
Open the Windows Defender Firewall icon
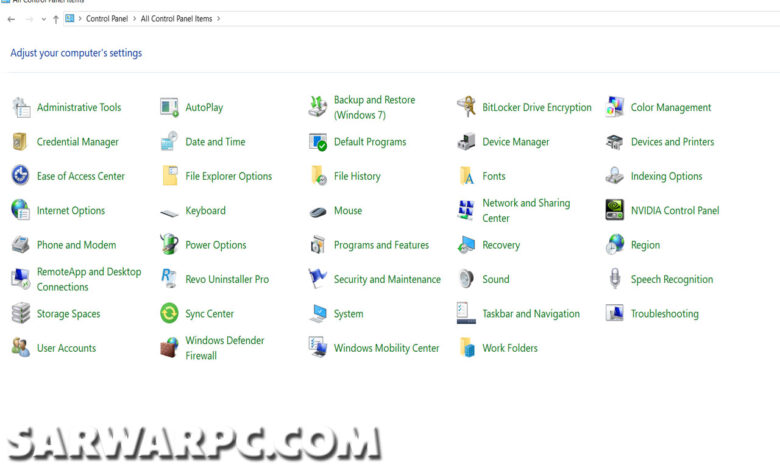(169, 348)
